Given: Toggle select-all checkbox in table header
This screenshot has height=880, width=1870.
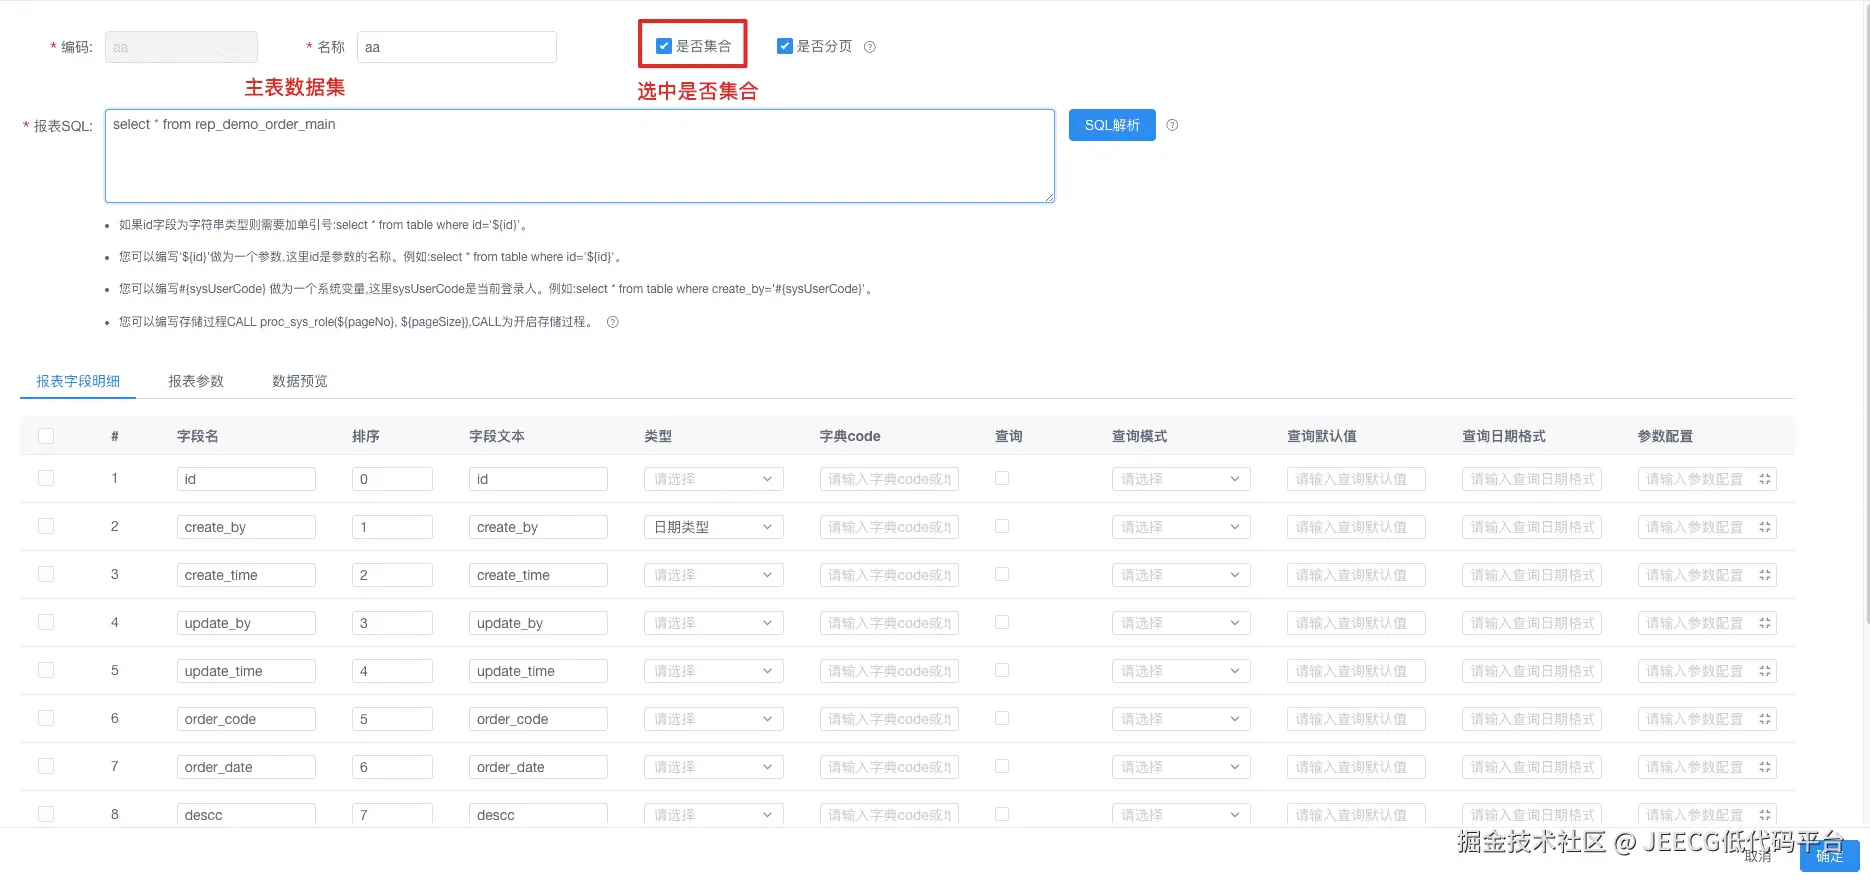Looking at the screenshot, I should [x=46, y=436].
